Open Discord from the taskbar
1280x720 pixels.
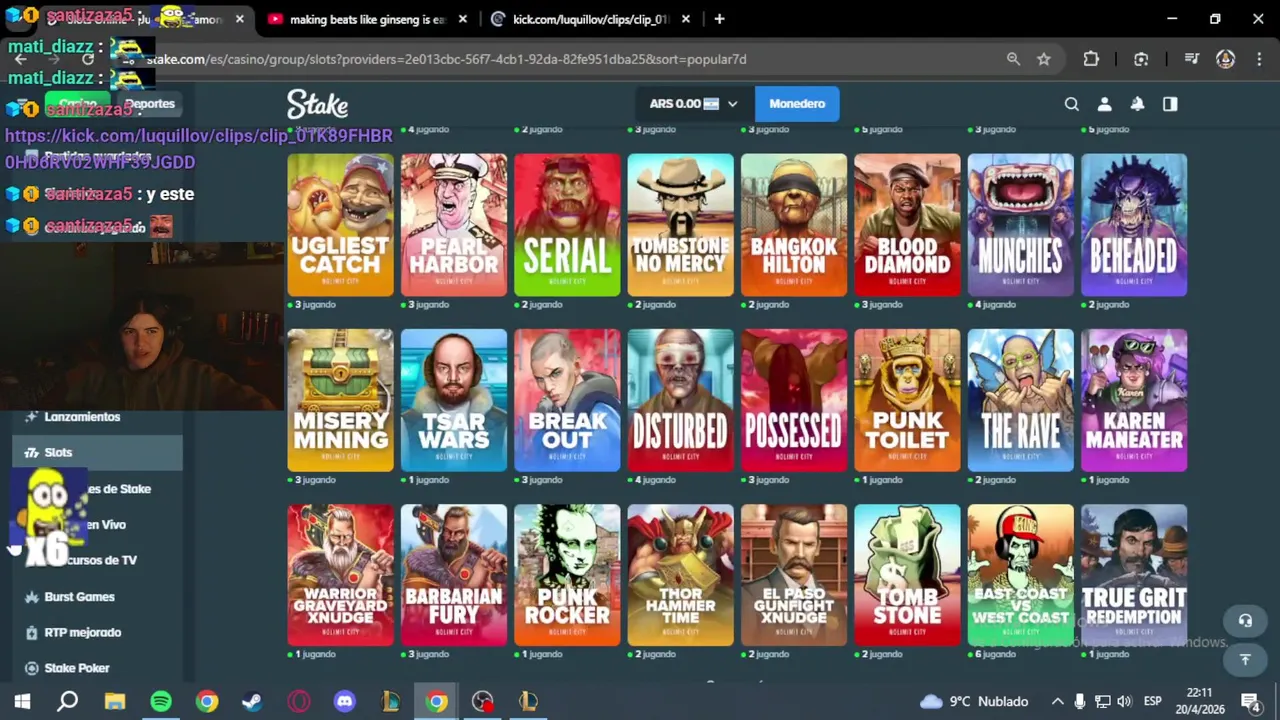pyautogui.click(x=345, y=702)
